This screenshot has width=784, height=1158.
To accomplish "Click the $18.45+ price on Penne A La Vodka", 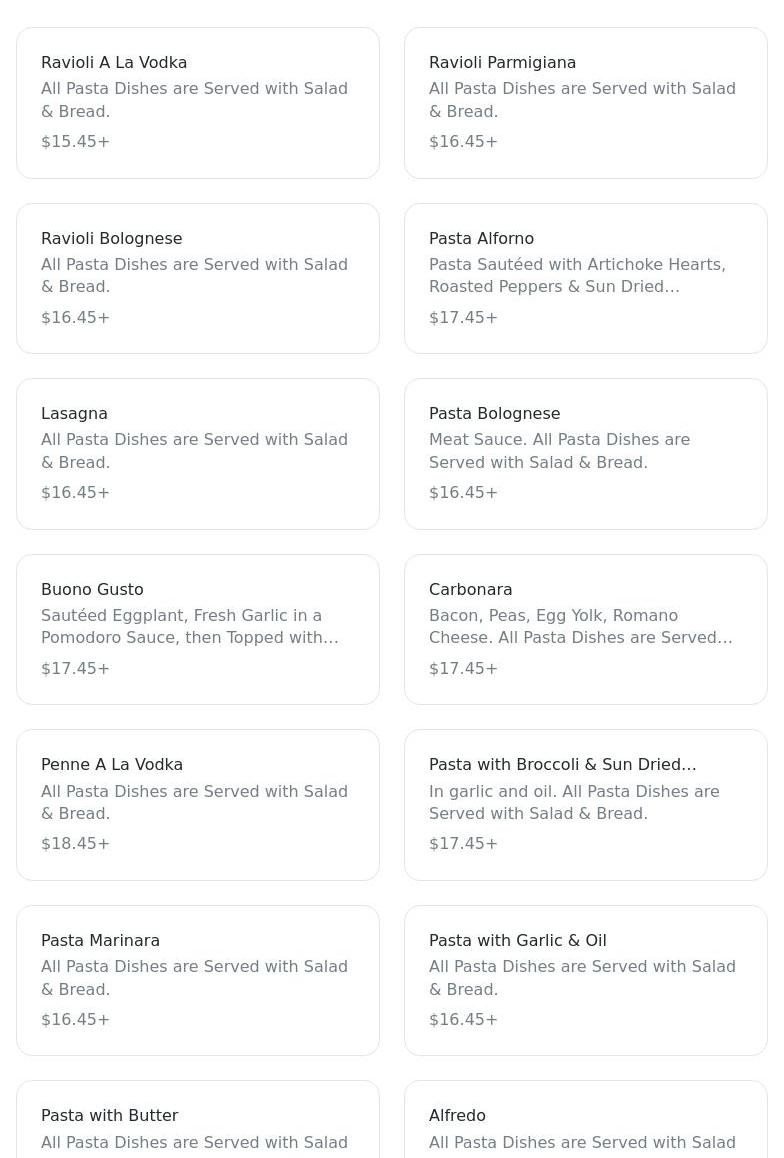I will (x=75, y=844).
